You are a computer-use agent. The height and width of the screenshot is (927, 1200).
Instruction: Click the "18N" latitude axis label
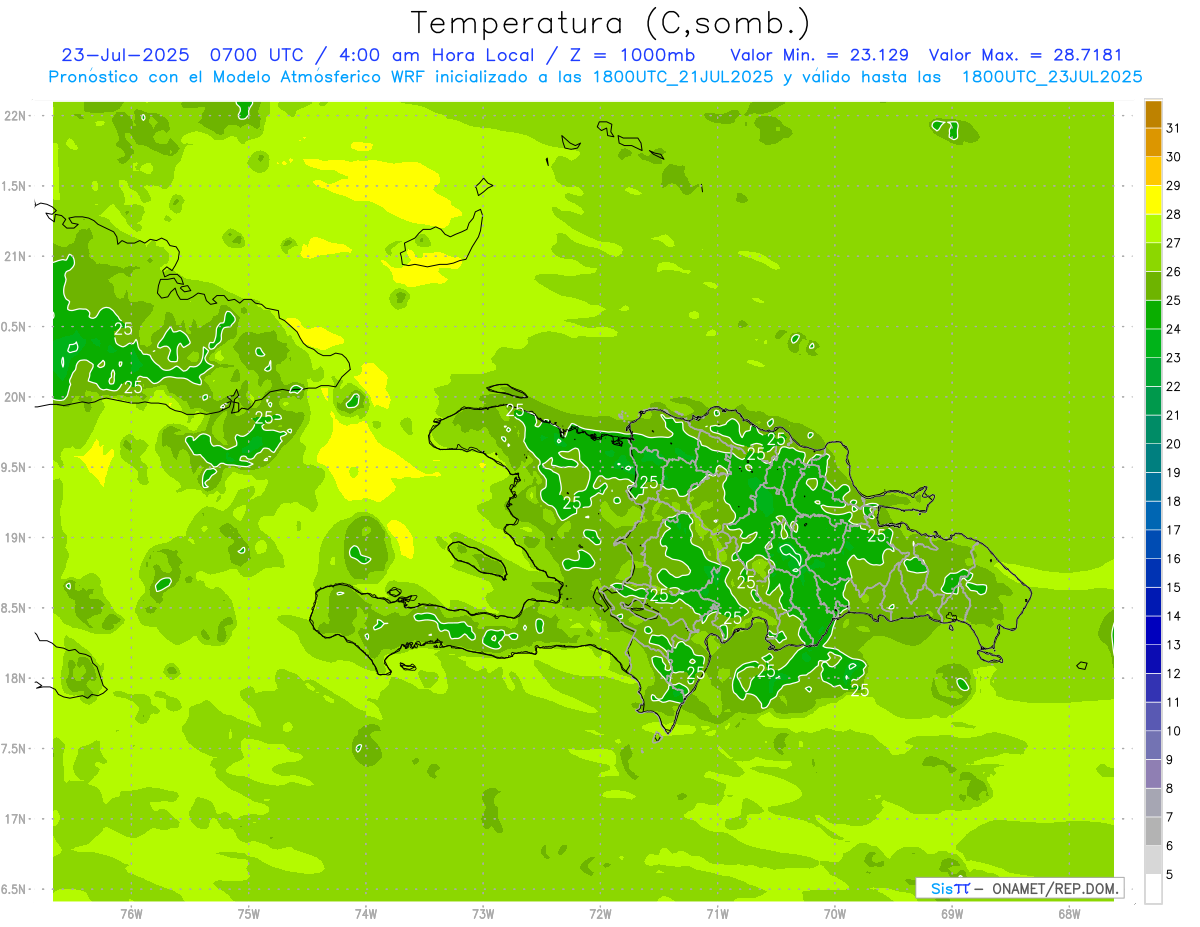coord(15,679)
